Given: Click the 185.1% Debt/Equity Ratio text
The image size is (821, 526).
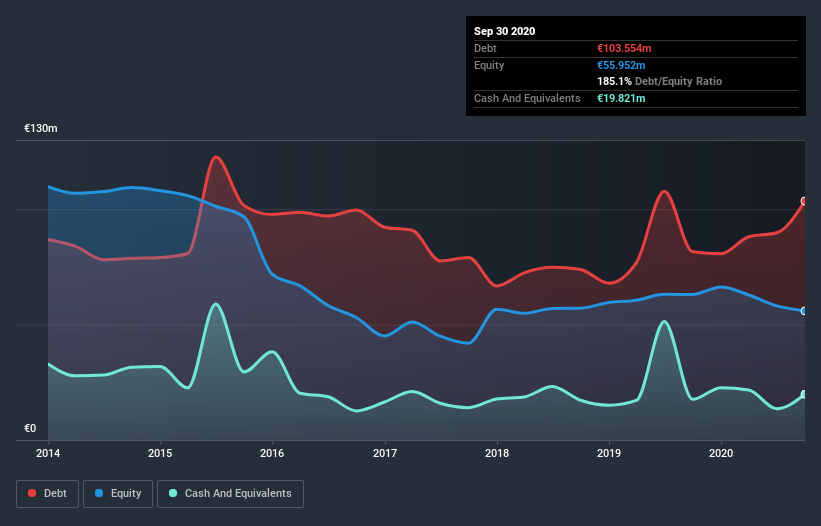Looking at the screenshot, I should click(660, 82).
